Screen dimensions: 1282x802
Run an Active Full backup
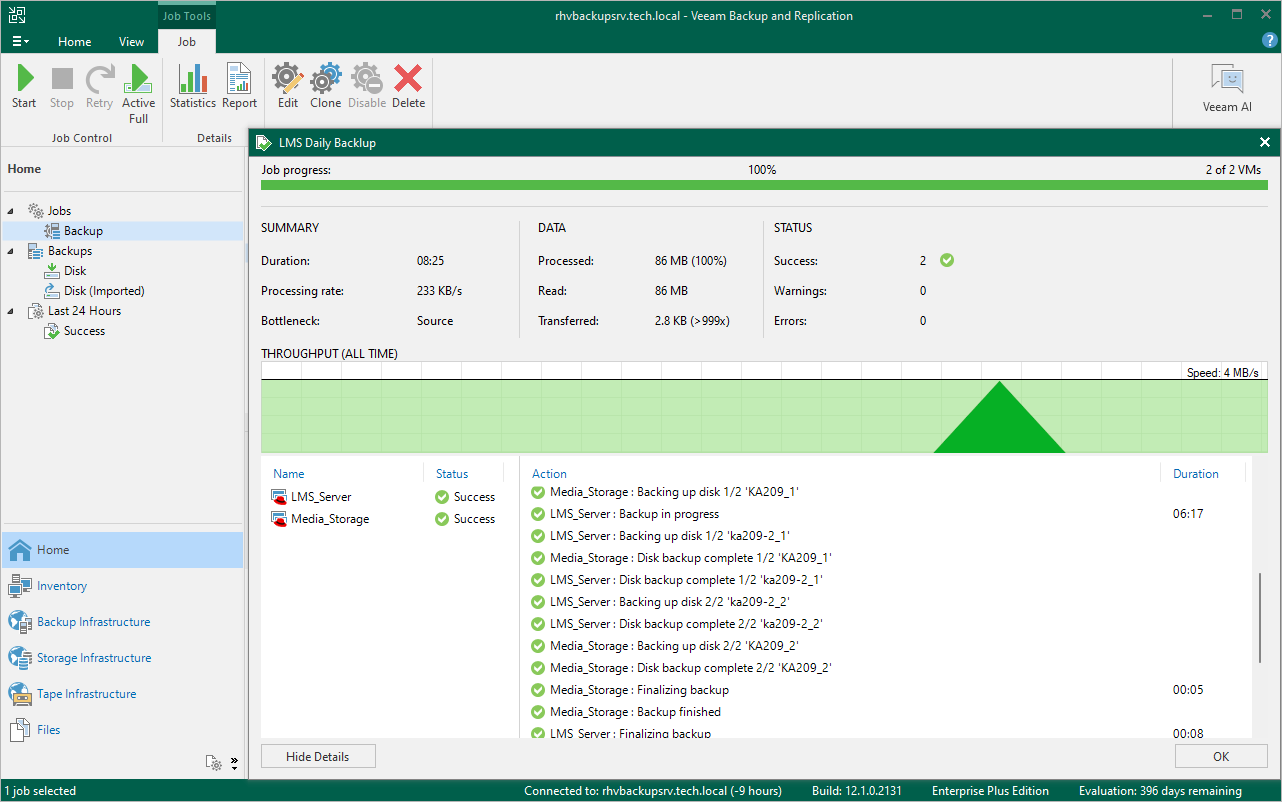pos(139,94)
